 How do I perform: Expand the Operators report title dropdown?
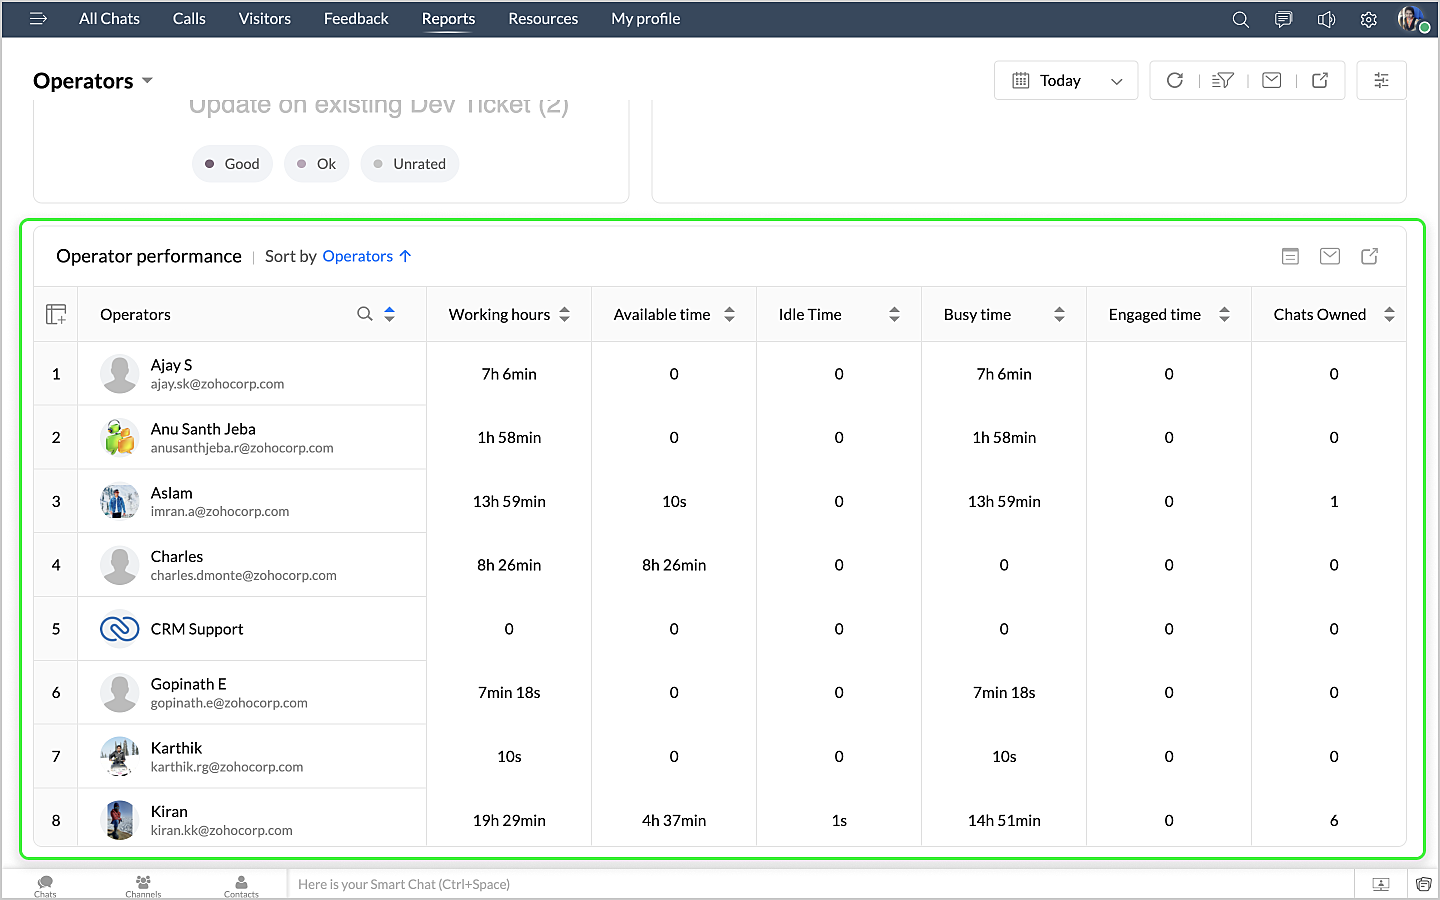point(147,80)
